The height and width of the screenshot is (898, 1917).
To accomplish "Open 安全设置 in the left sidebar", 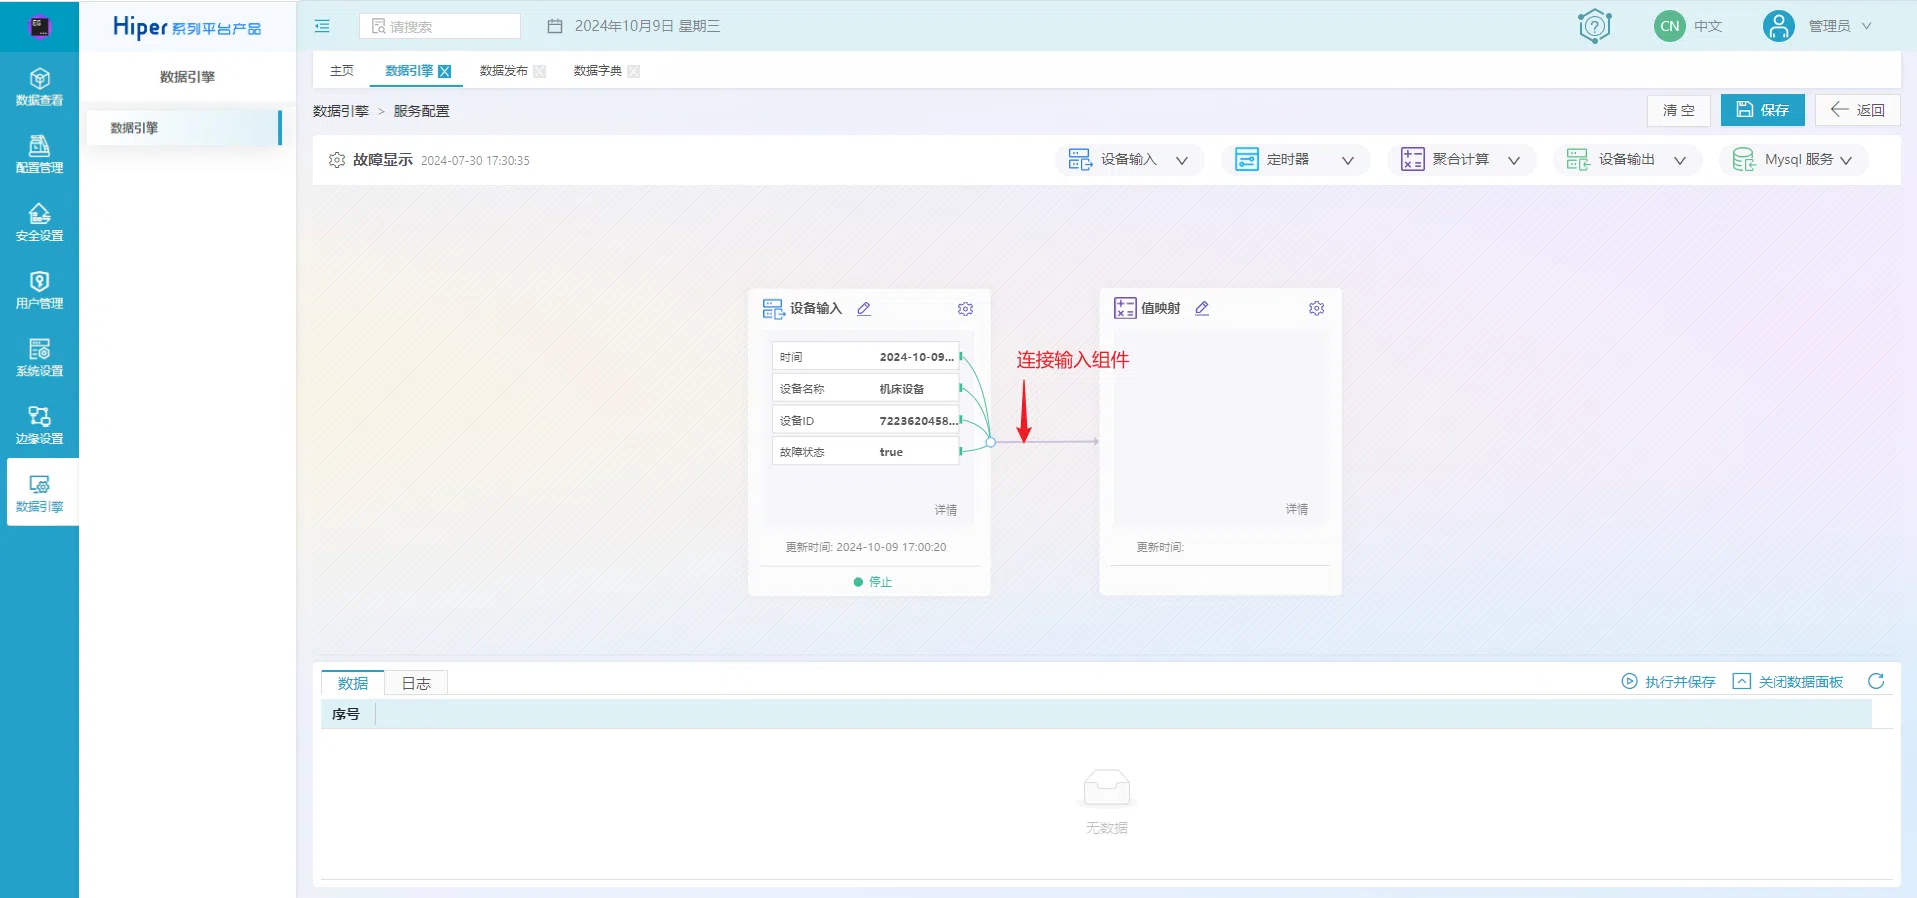I will [39, 222].
